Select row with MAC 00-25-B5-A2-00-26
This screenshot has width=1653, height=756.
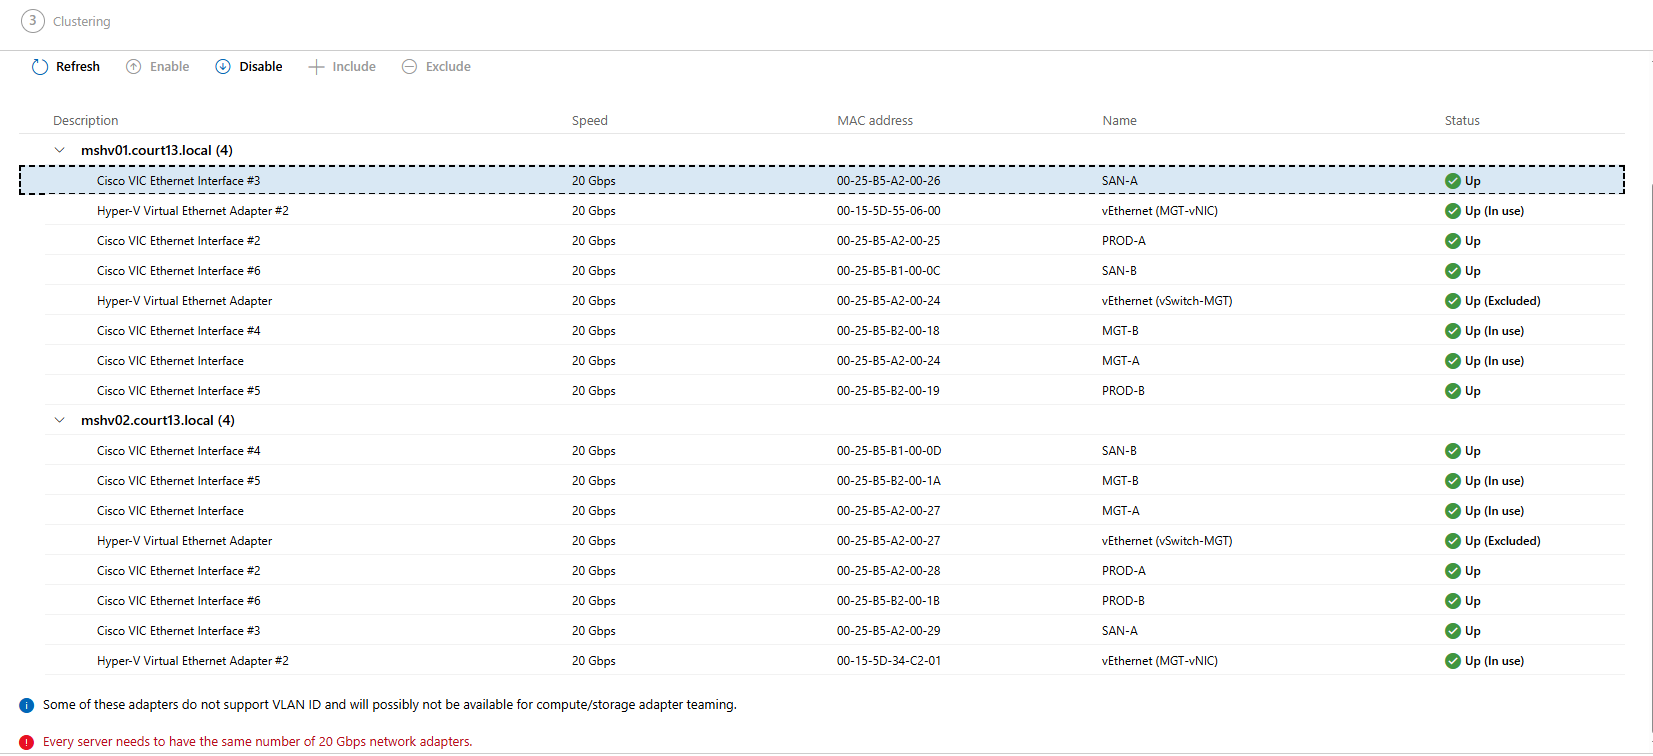point(822,180)
